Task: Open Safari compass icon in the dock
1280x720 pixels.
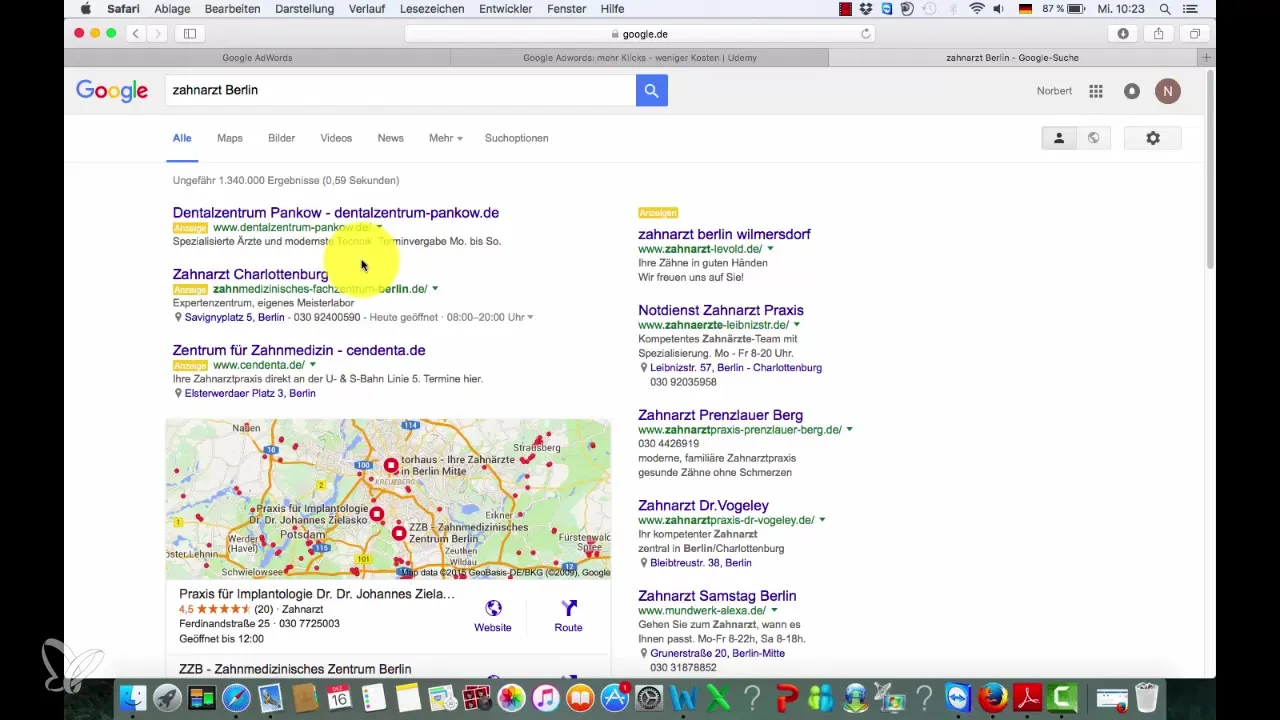Action: tap(236, 698)
